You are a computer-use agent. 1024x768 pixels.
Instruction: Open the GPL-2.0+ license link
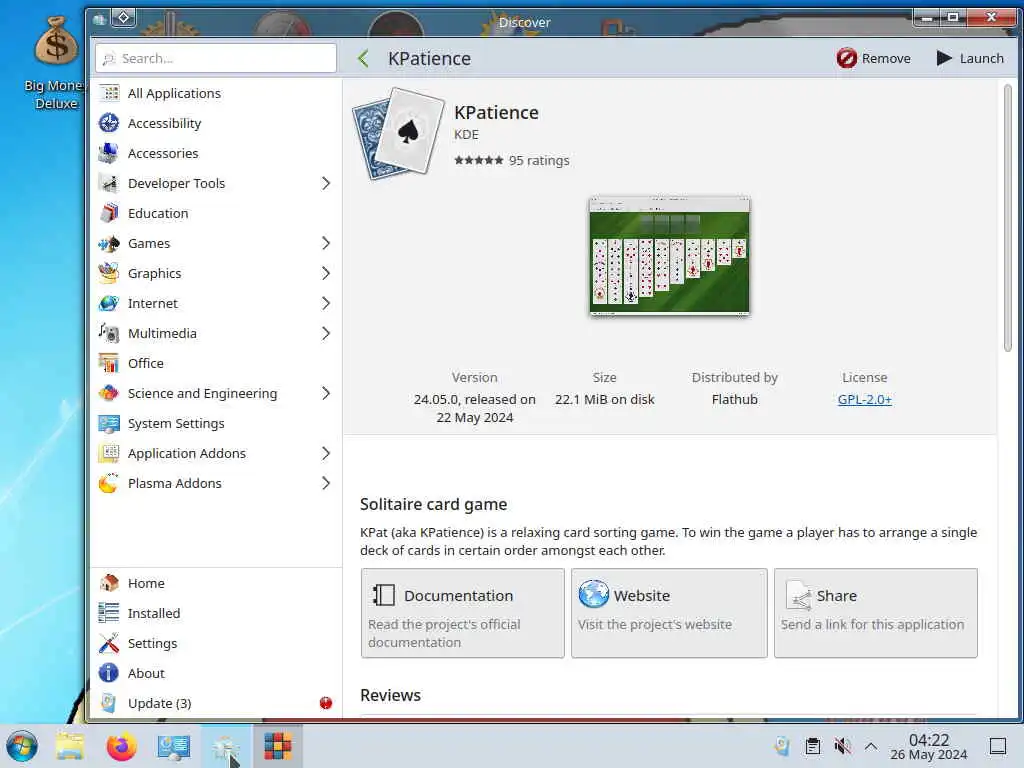point(865,399)
